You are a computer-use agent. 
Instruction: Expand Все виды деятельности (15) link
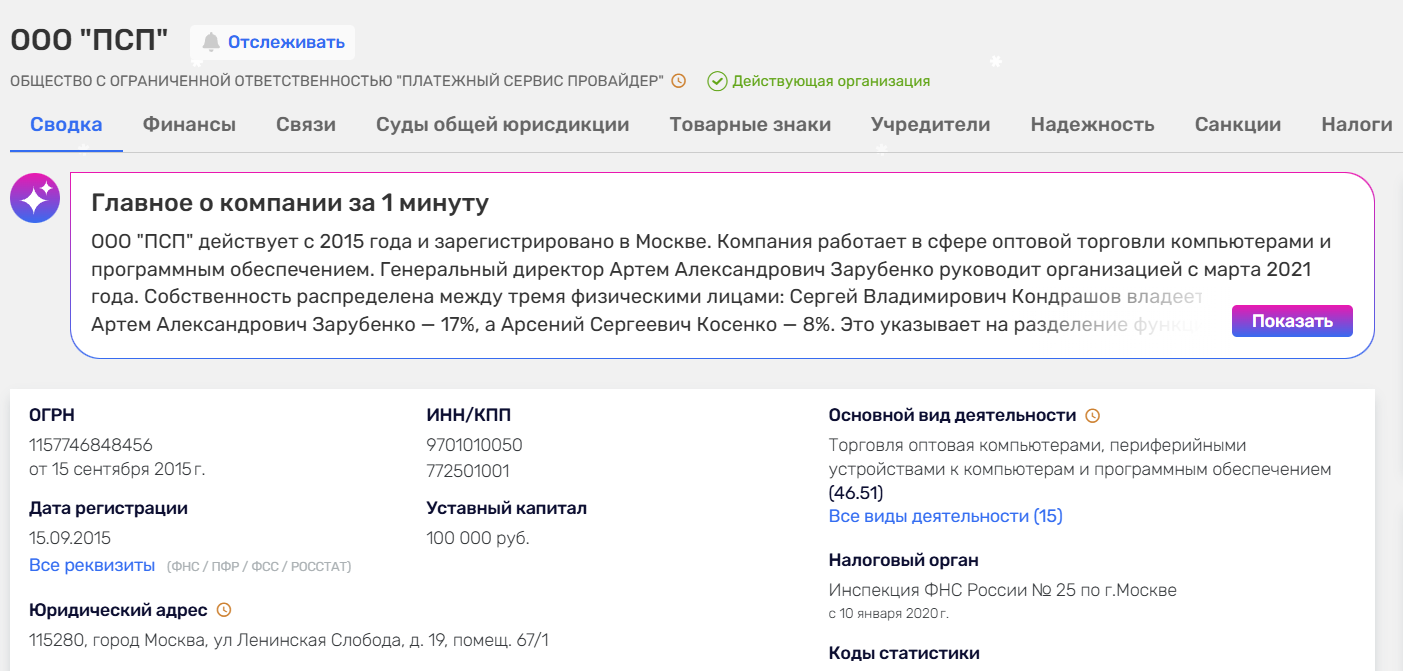click(945, 516)
